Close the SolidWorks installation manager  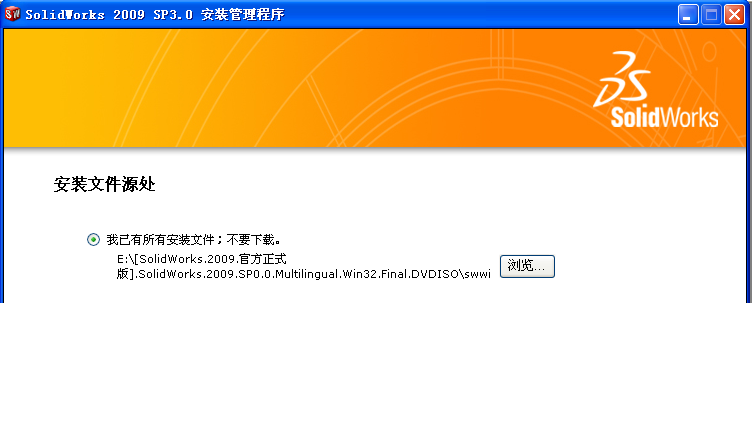(x=734, y=14)
